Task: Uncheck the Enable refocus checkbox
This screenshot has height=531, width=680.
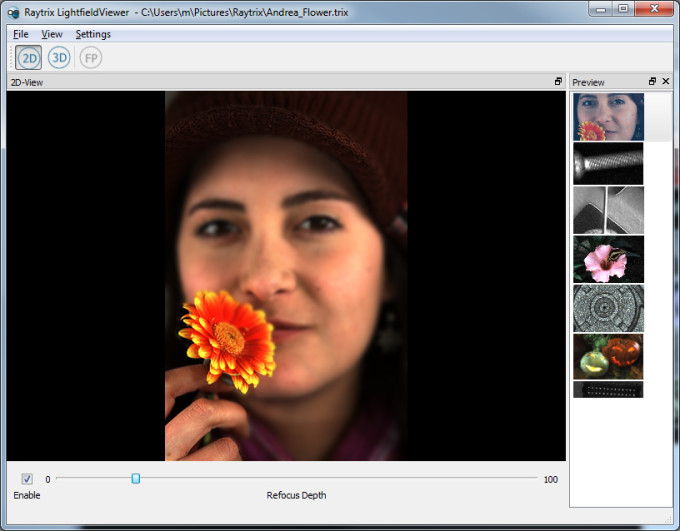Action: pos(27,479)
